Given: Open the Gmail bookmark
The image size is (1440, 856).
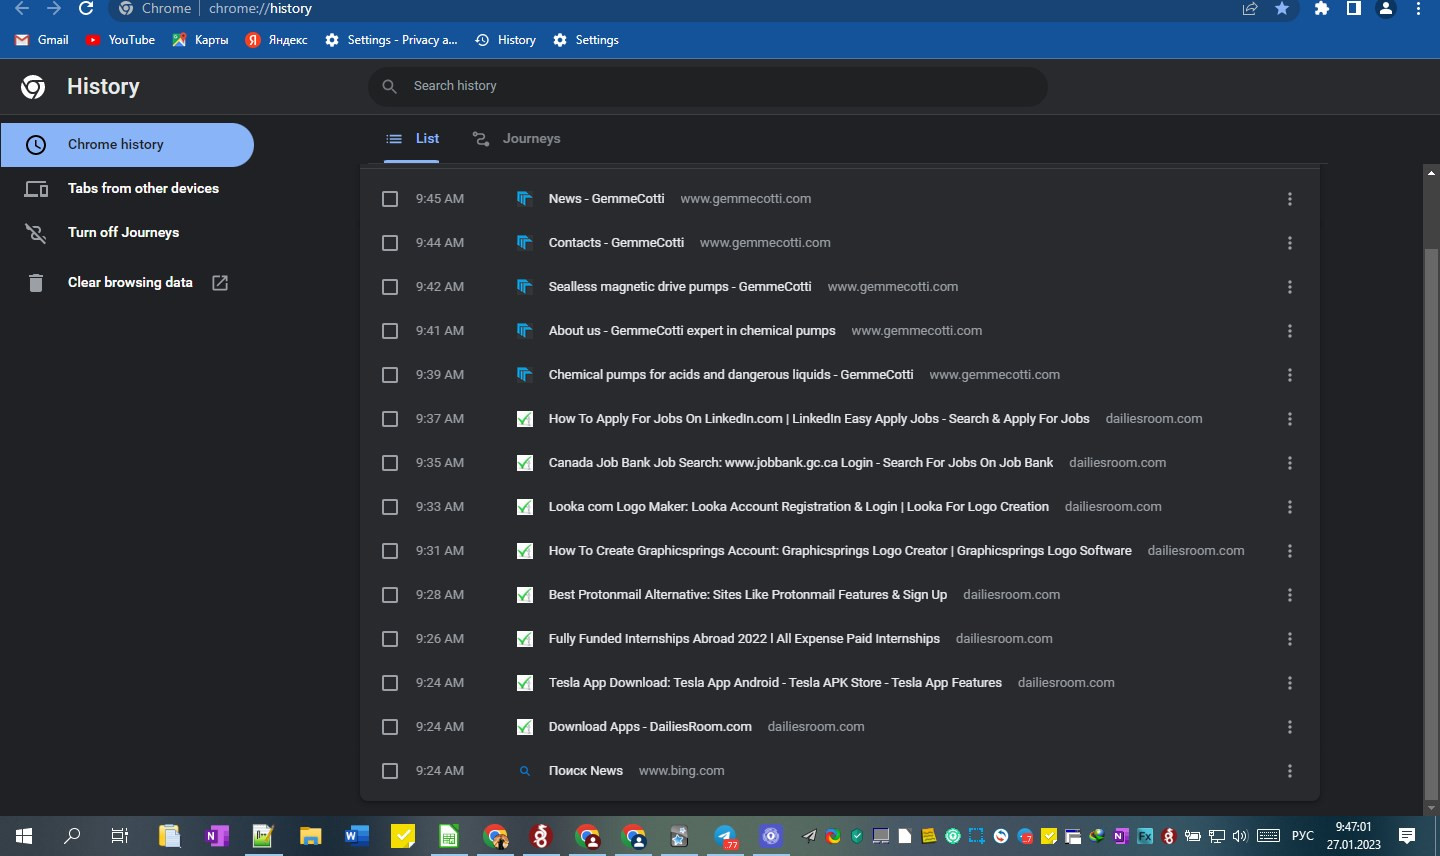Looking at the screenshot, I should click(42, 40).
